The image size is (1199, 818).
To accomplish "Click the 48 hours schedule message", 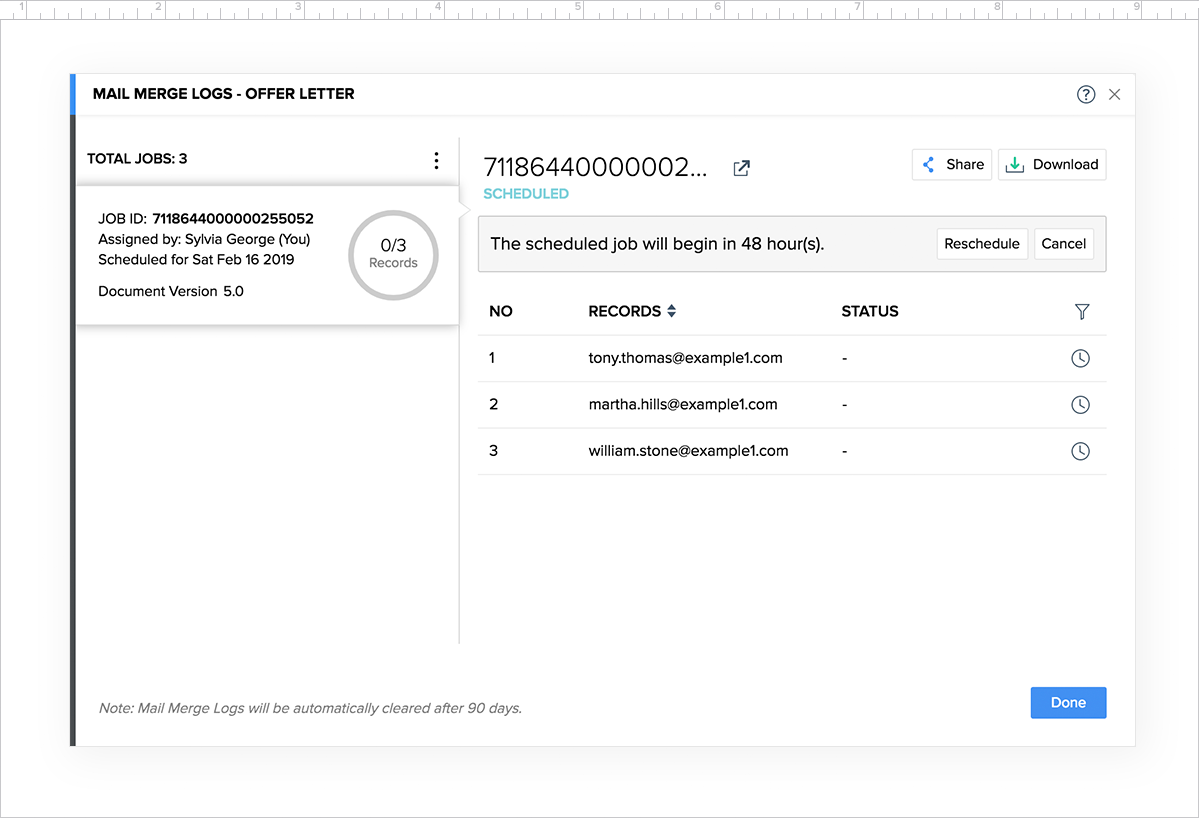I will pos(657,244).
